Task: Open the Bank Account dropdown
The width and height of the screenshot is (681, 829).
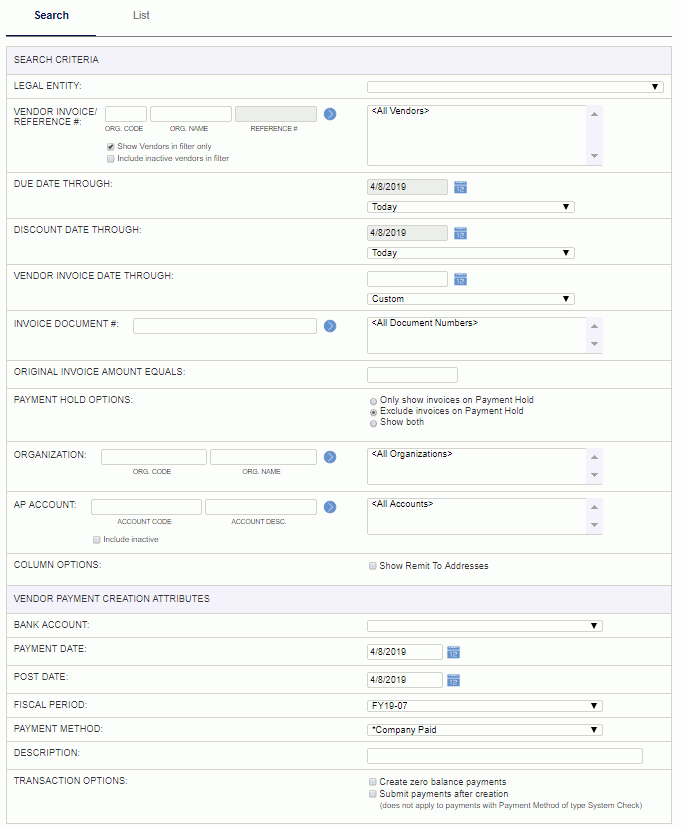Action: pos(485,626)
